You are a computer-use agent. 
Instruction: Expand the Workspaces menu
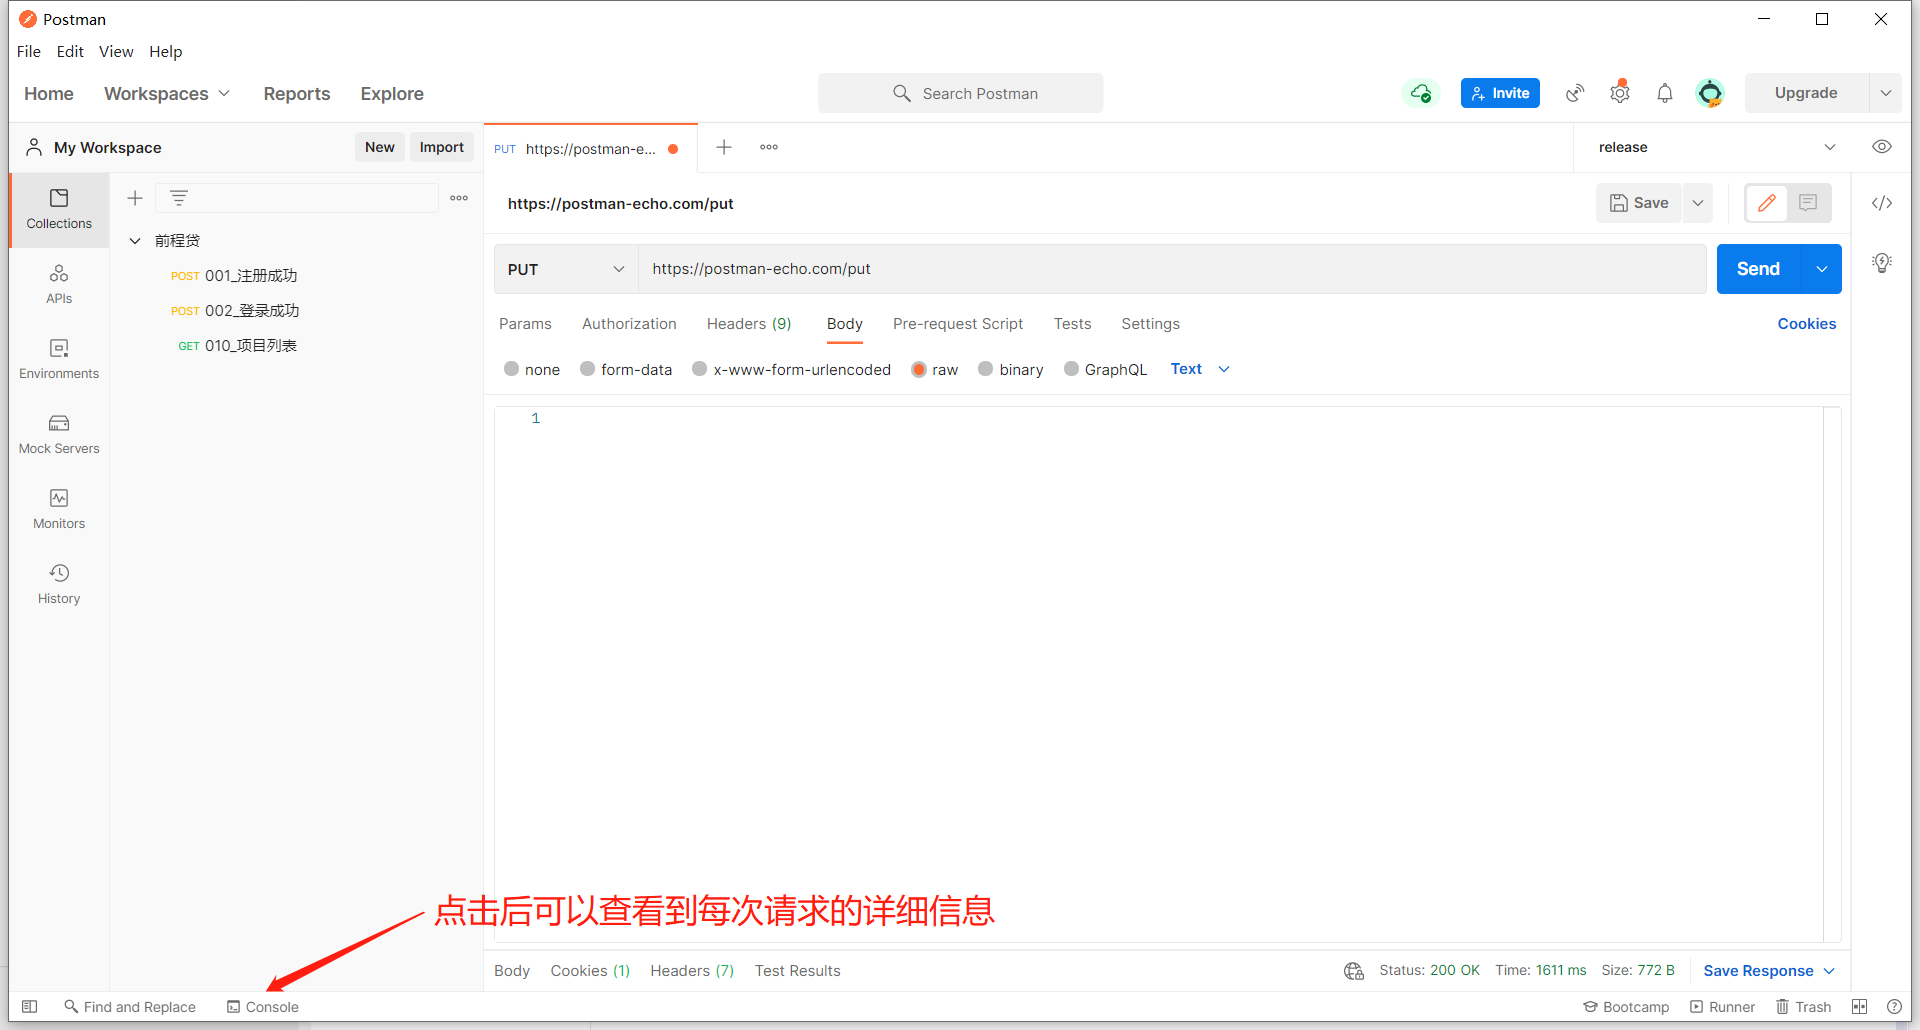pyautogui.click(x=167, y=93)
